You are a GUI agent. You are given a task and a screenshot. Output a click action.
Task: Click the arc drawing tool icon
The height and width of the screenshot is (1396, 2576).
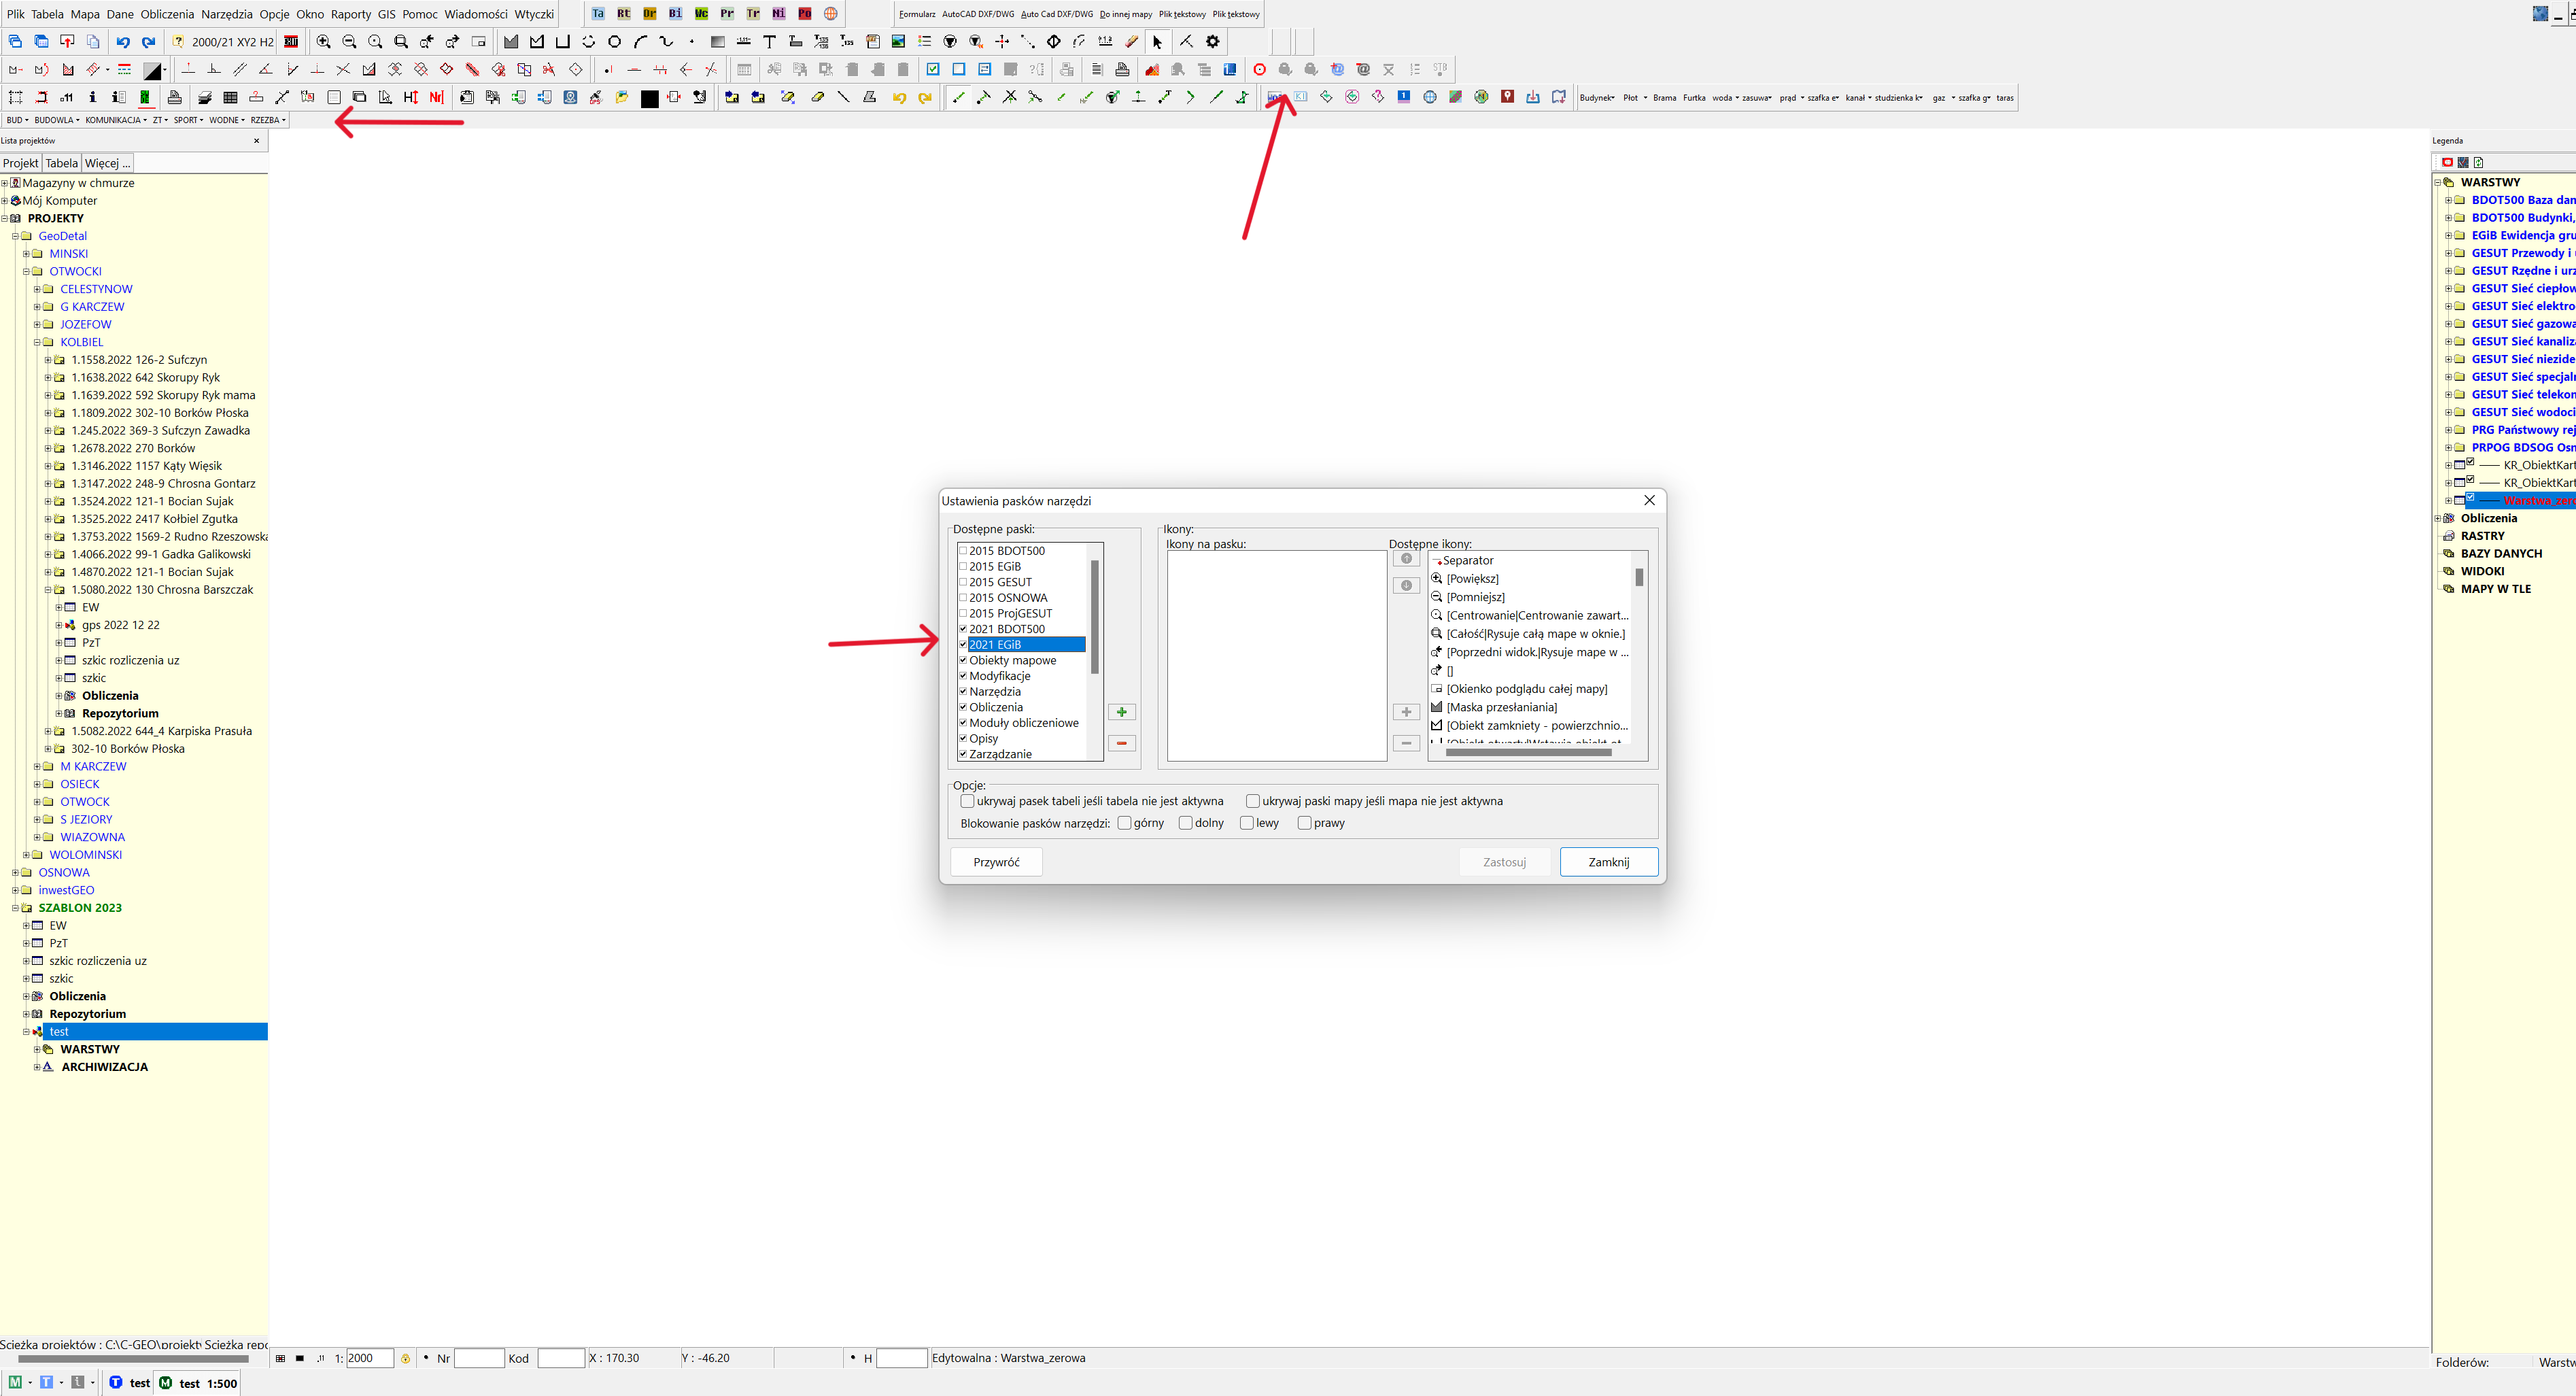pyautogui.click(x=640, y=42)
